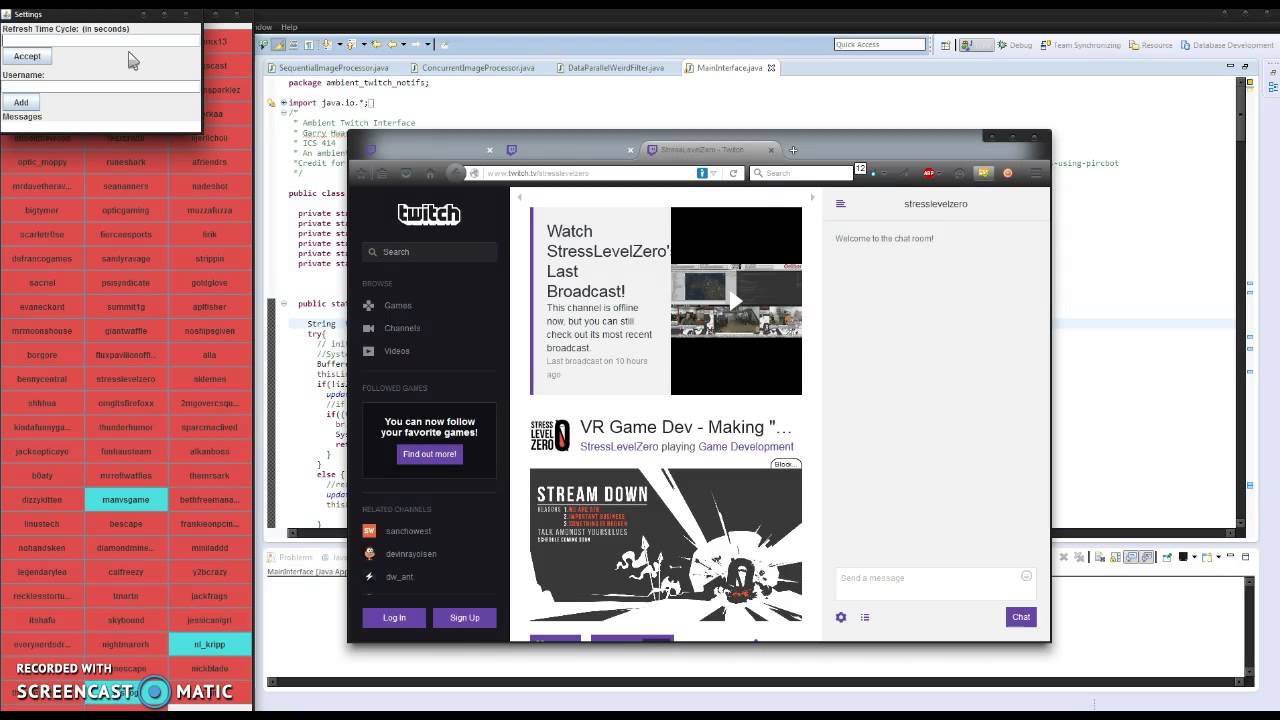Click the Refresh Time Cycle input field

coord(100,41)
